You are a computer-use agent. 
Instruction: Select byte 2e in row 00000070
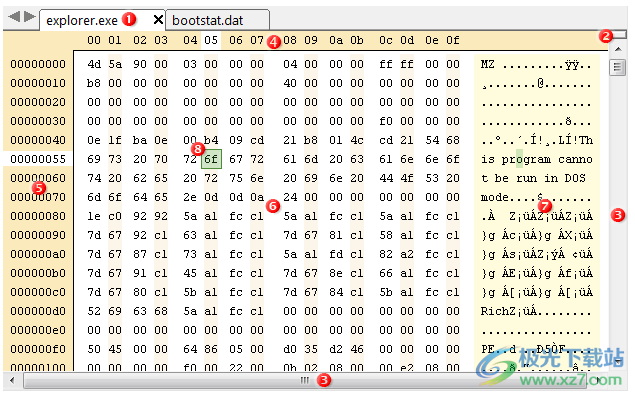click(x=190, y=197)
